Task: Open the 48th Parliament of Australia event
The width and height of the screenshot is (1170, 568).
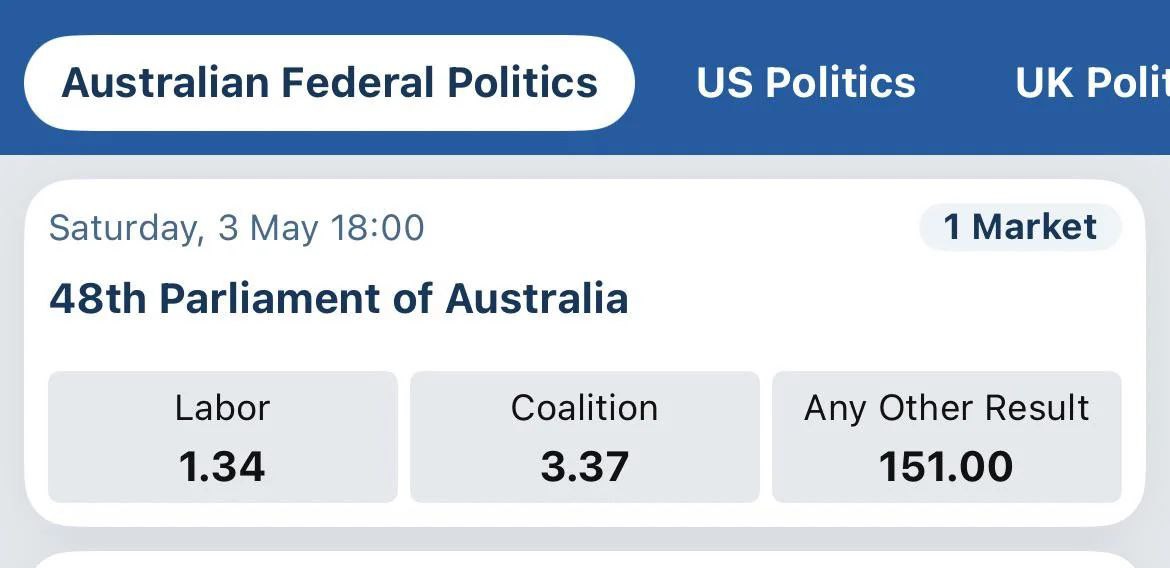Action: (338, 298)
